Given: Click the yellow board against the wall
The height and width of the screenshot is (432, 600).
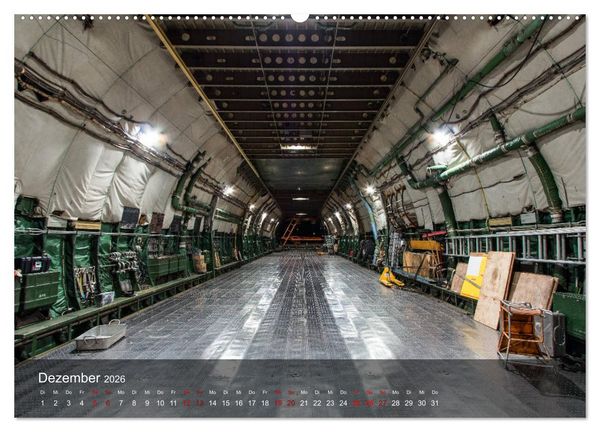Looking at the screenshot, I should [x=474, y=276].
